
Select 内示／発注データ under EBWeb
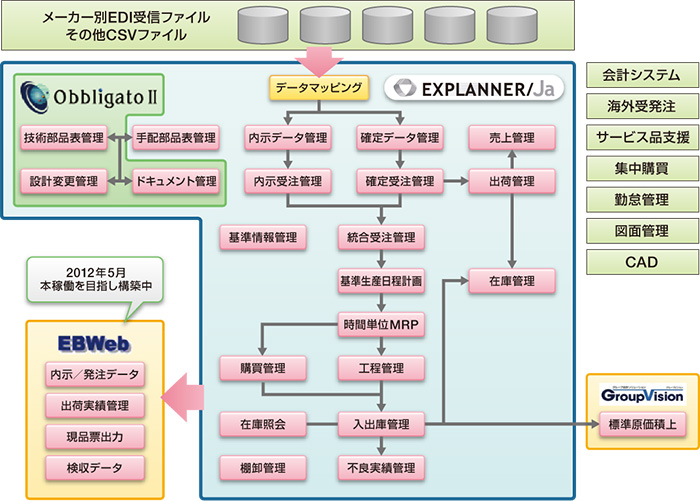(x=95, y=374)
